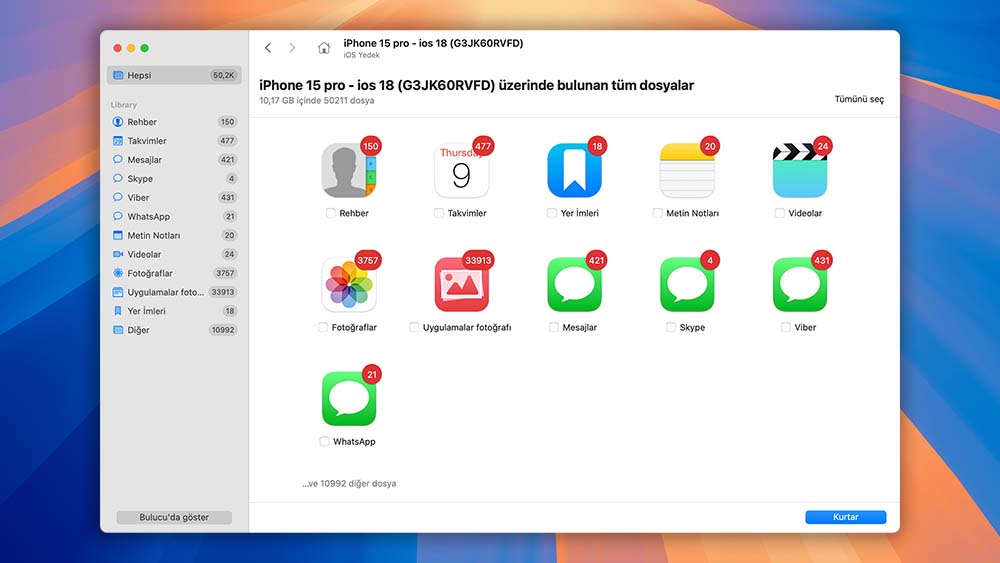Tick the Videolar checkbox

pos(779,213)
